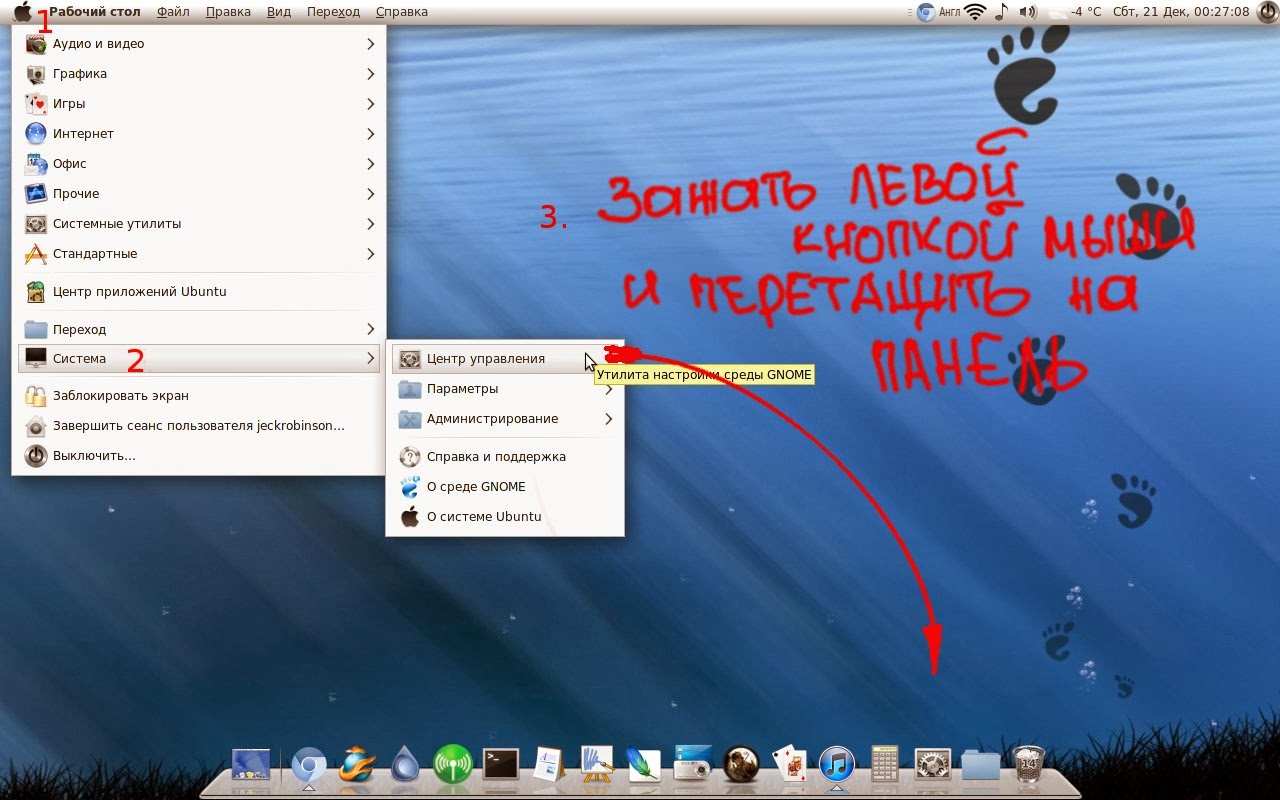The image size is (1280, 800).
Task: Click the desktop preview icon in the dock
Action: pyautogui.click(x=251, y=764)
